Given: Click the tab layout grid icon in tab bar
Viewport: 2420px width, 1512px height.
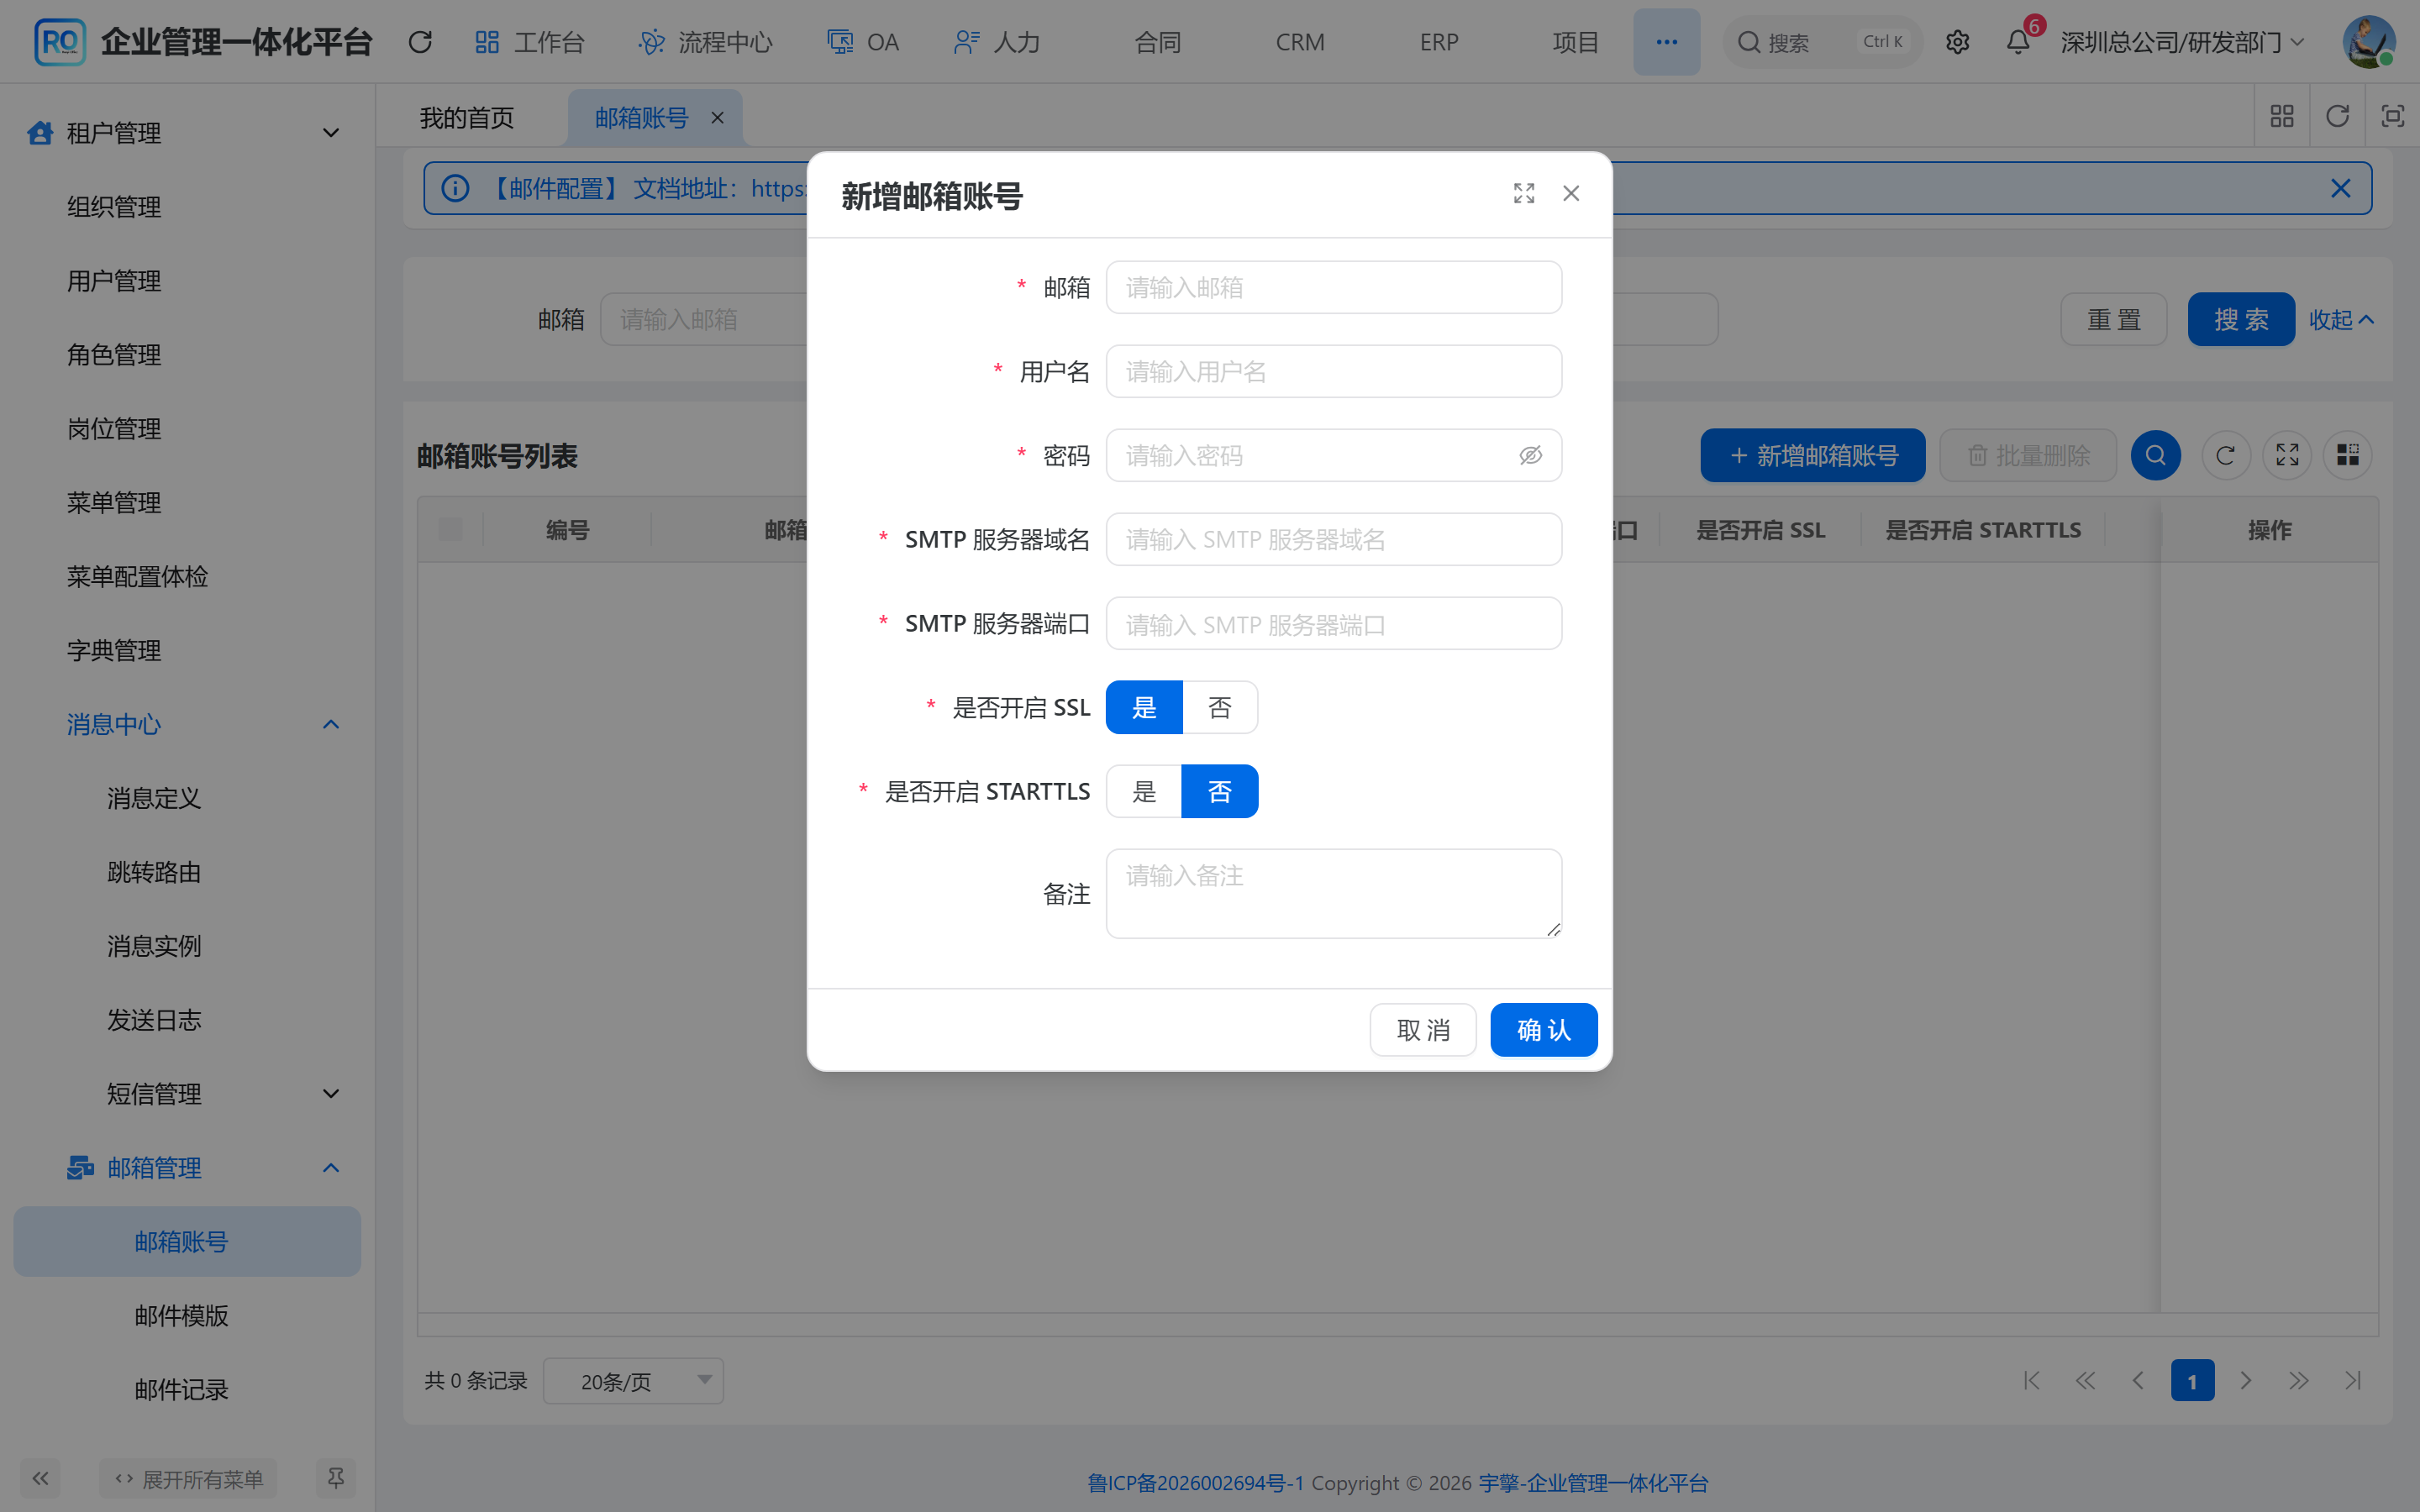Looking at the screenshot, I should [x=2282, y=117].
